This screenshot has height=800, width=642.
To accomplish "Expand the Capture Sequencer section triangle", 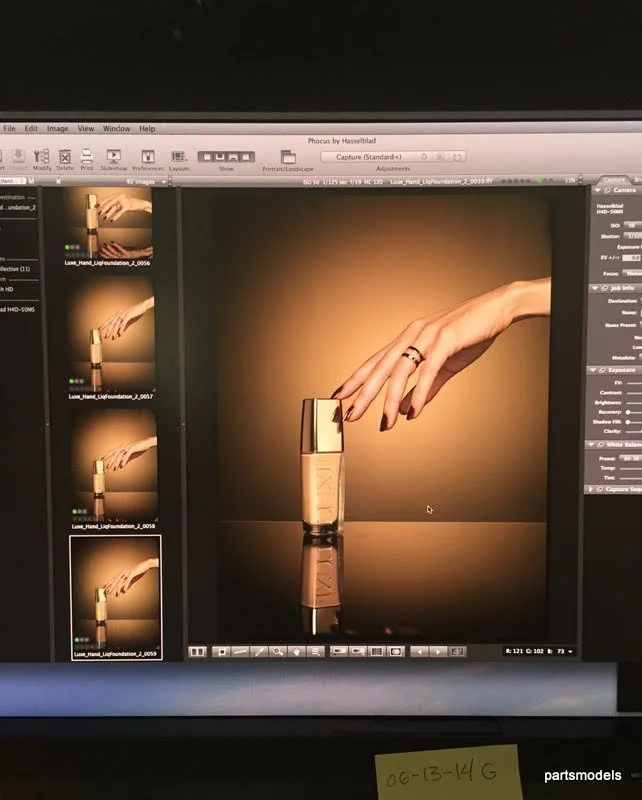I will pyautogui.click(x=591, y=489).
